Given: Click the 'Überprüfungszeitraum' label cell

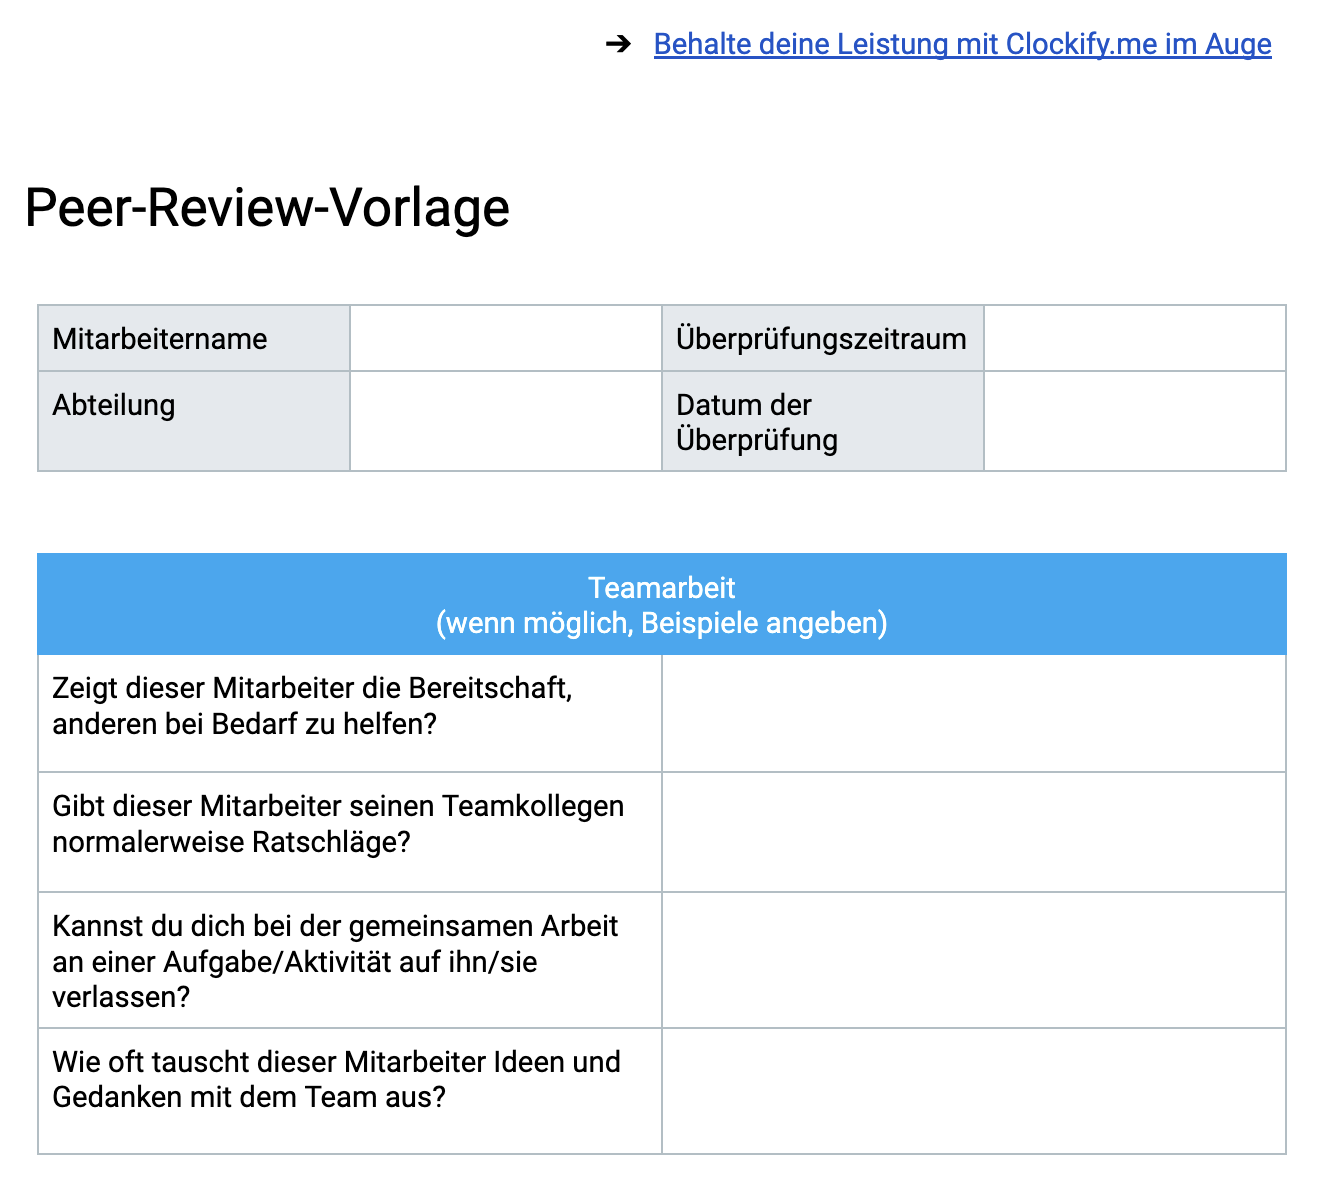Looking at the screenshot, I should coord(823,338).
